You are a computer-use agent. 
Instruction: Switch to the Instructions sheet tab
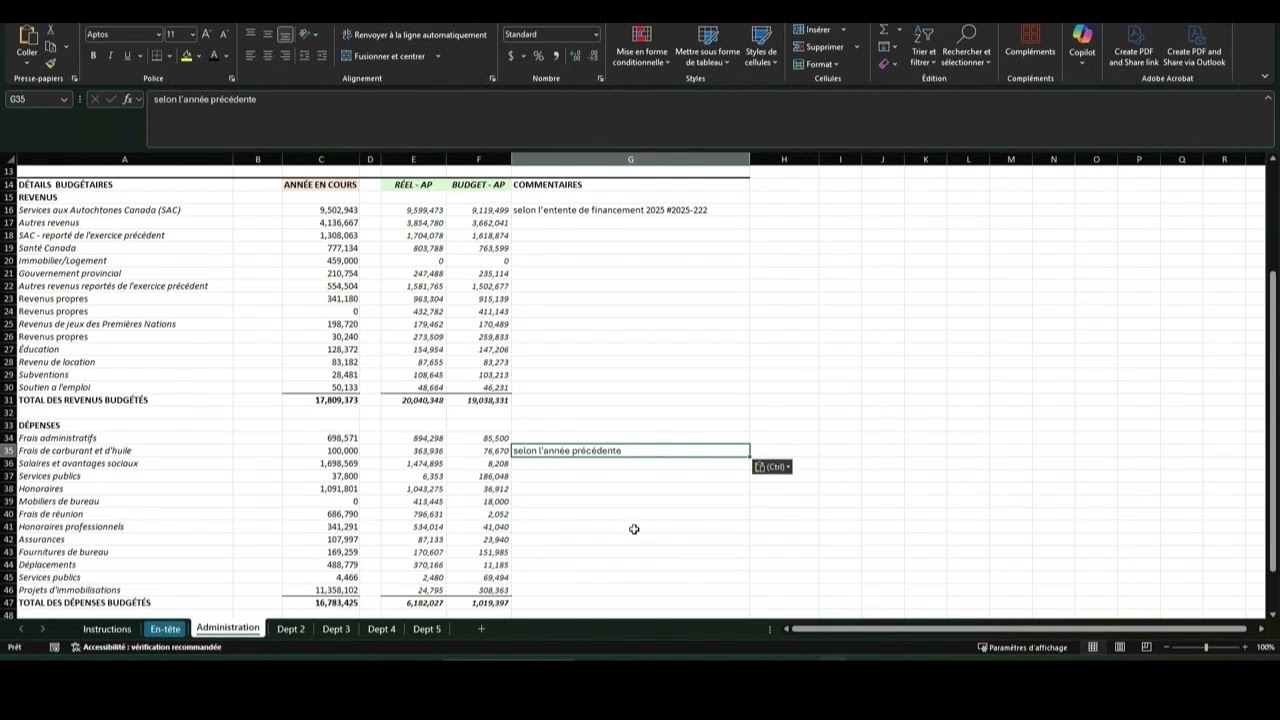[107, 629]
